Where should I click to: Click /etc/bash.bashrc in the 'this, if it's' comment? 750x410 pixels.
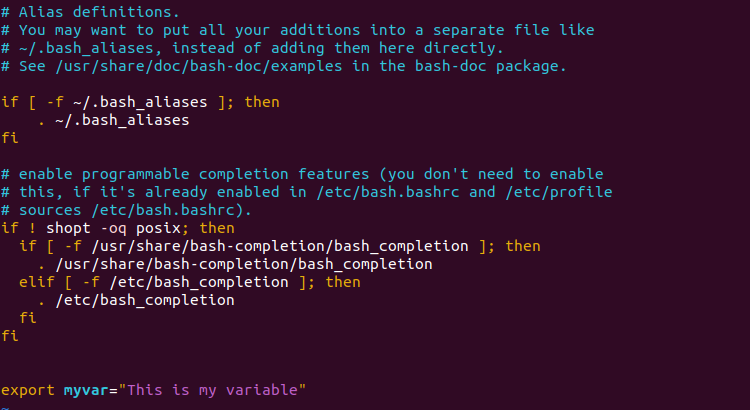coord(387,192)
